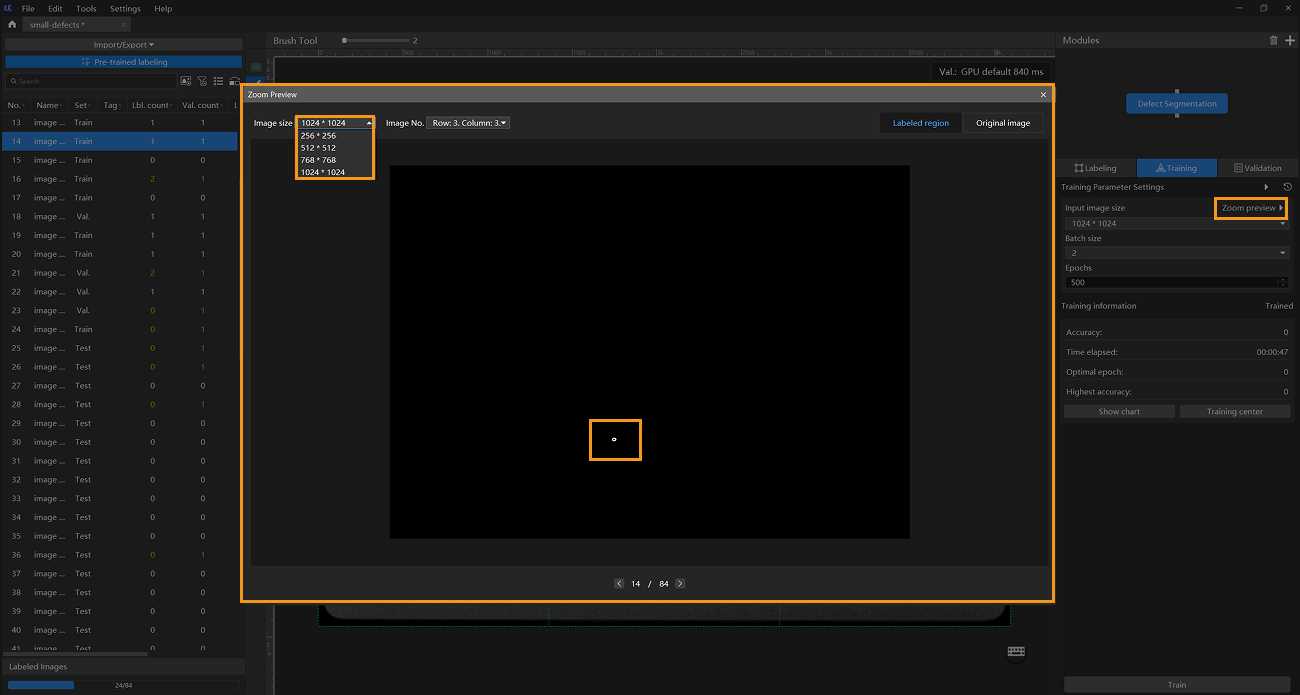Open the funnel filter settings icon
The height and width of the screenshot is (695, 1300).
[x=202, y=81]
